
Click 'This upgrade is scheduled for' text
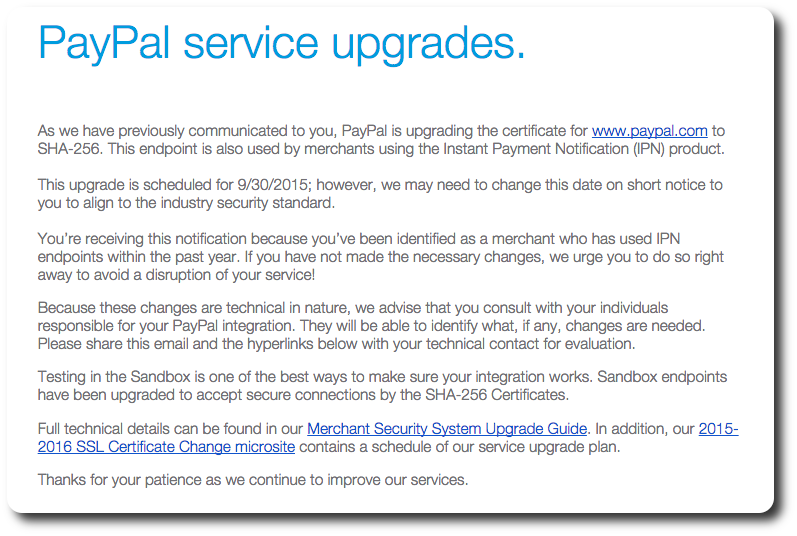136,185
